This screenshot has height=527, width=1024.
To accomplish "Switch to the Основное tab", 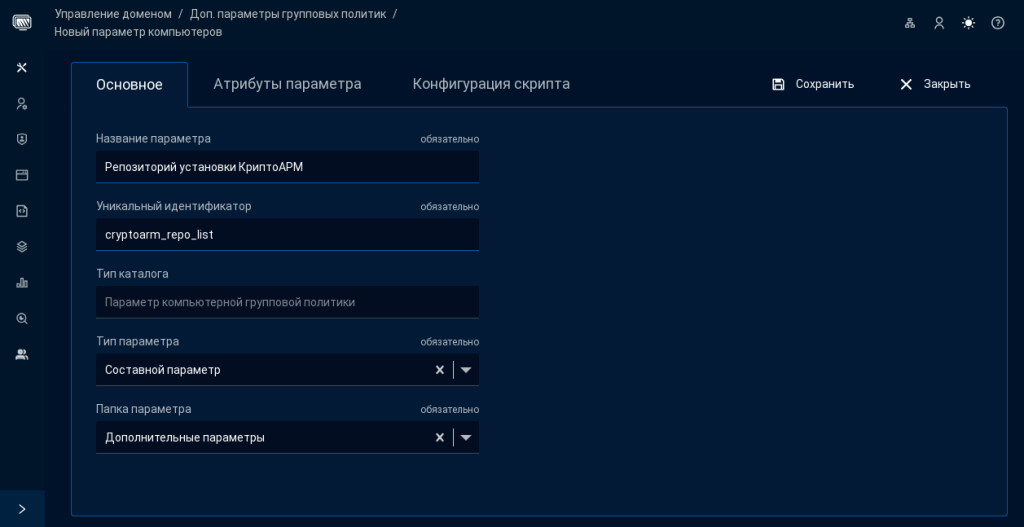I will (x=129, y=85).
